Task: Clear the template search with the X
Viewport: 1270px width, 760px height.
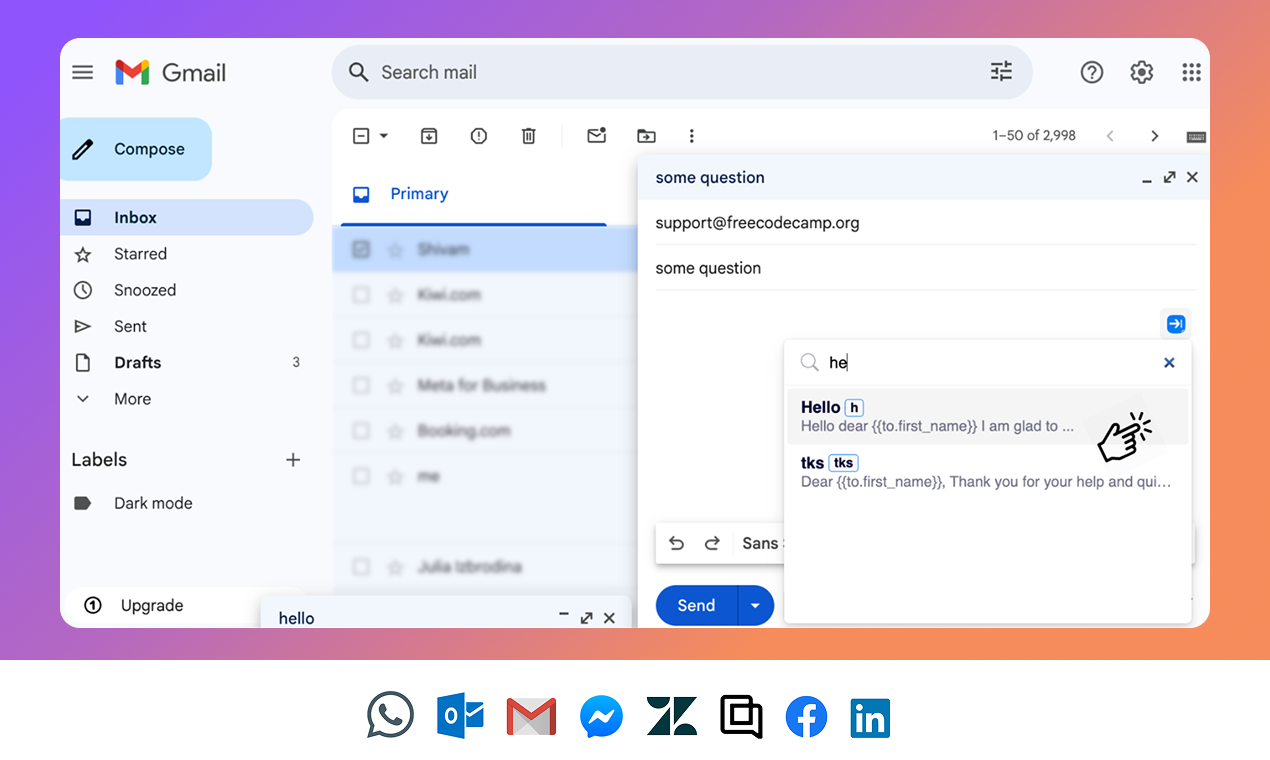Action: 1169,363
